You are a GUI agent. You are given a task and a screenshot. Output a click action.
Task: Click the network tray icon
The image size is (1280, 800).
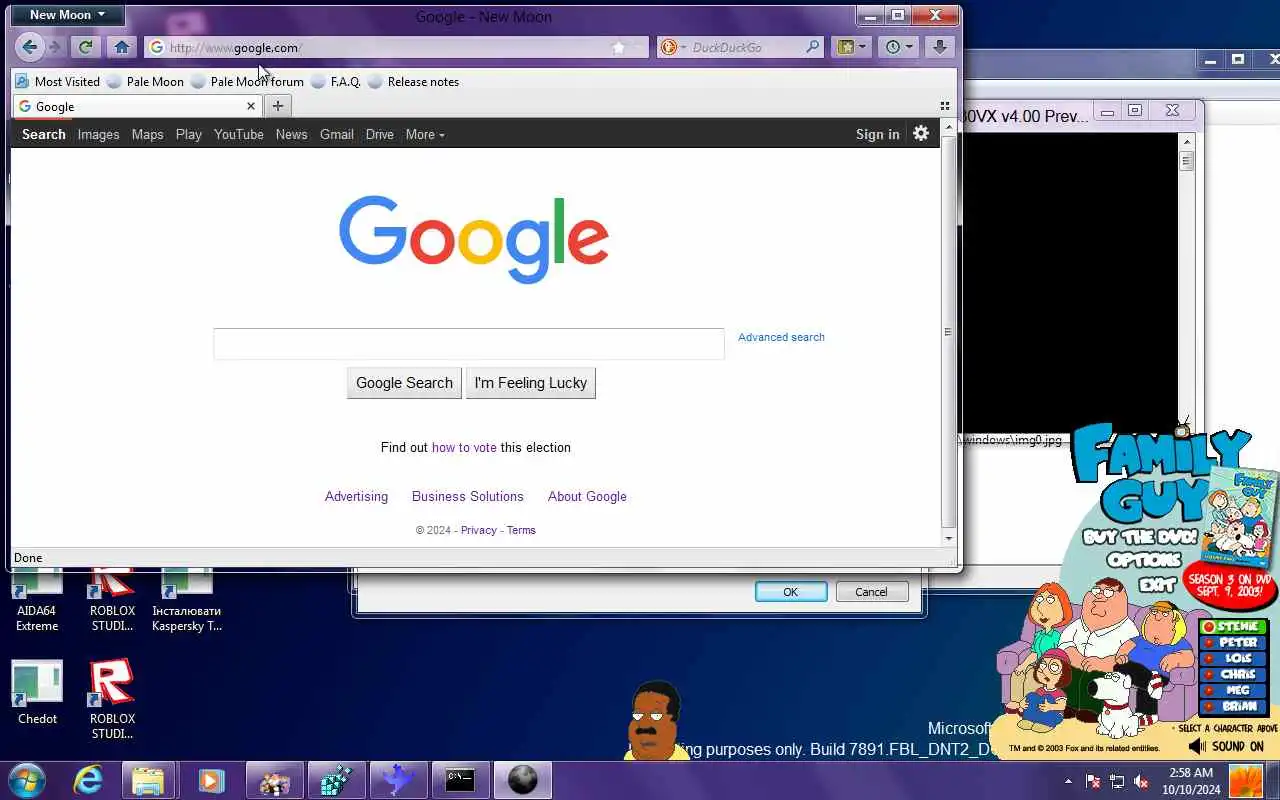click(x=1117, y=781)
